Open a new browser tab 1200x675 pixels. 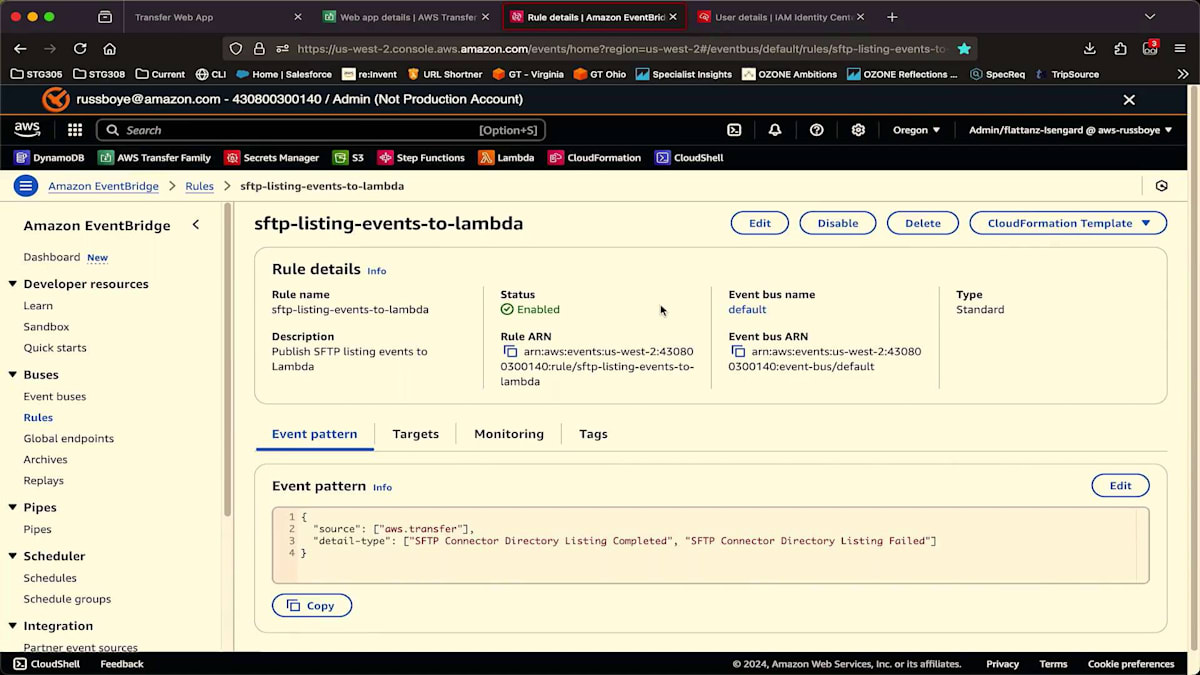point(892,17)
